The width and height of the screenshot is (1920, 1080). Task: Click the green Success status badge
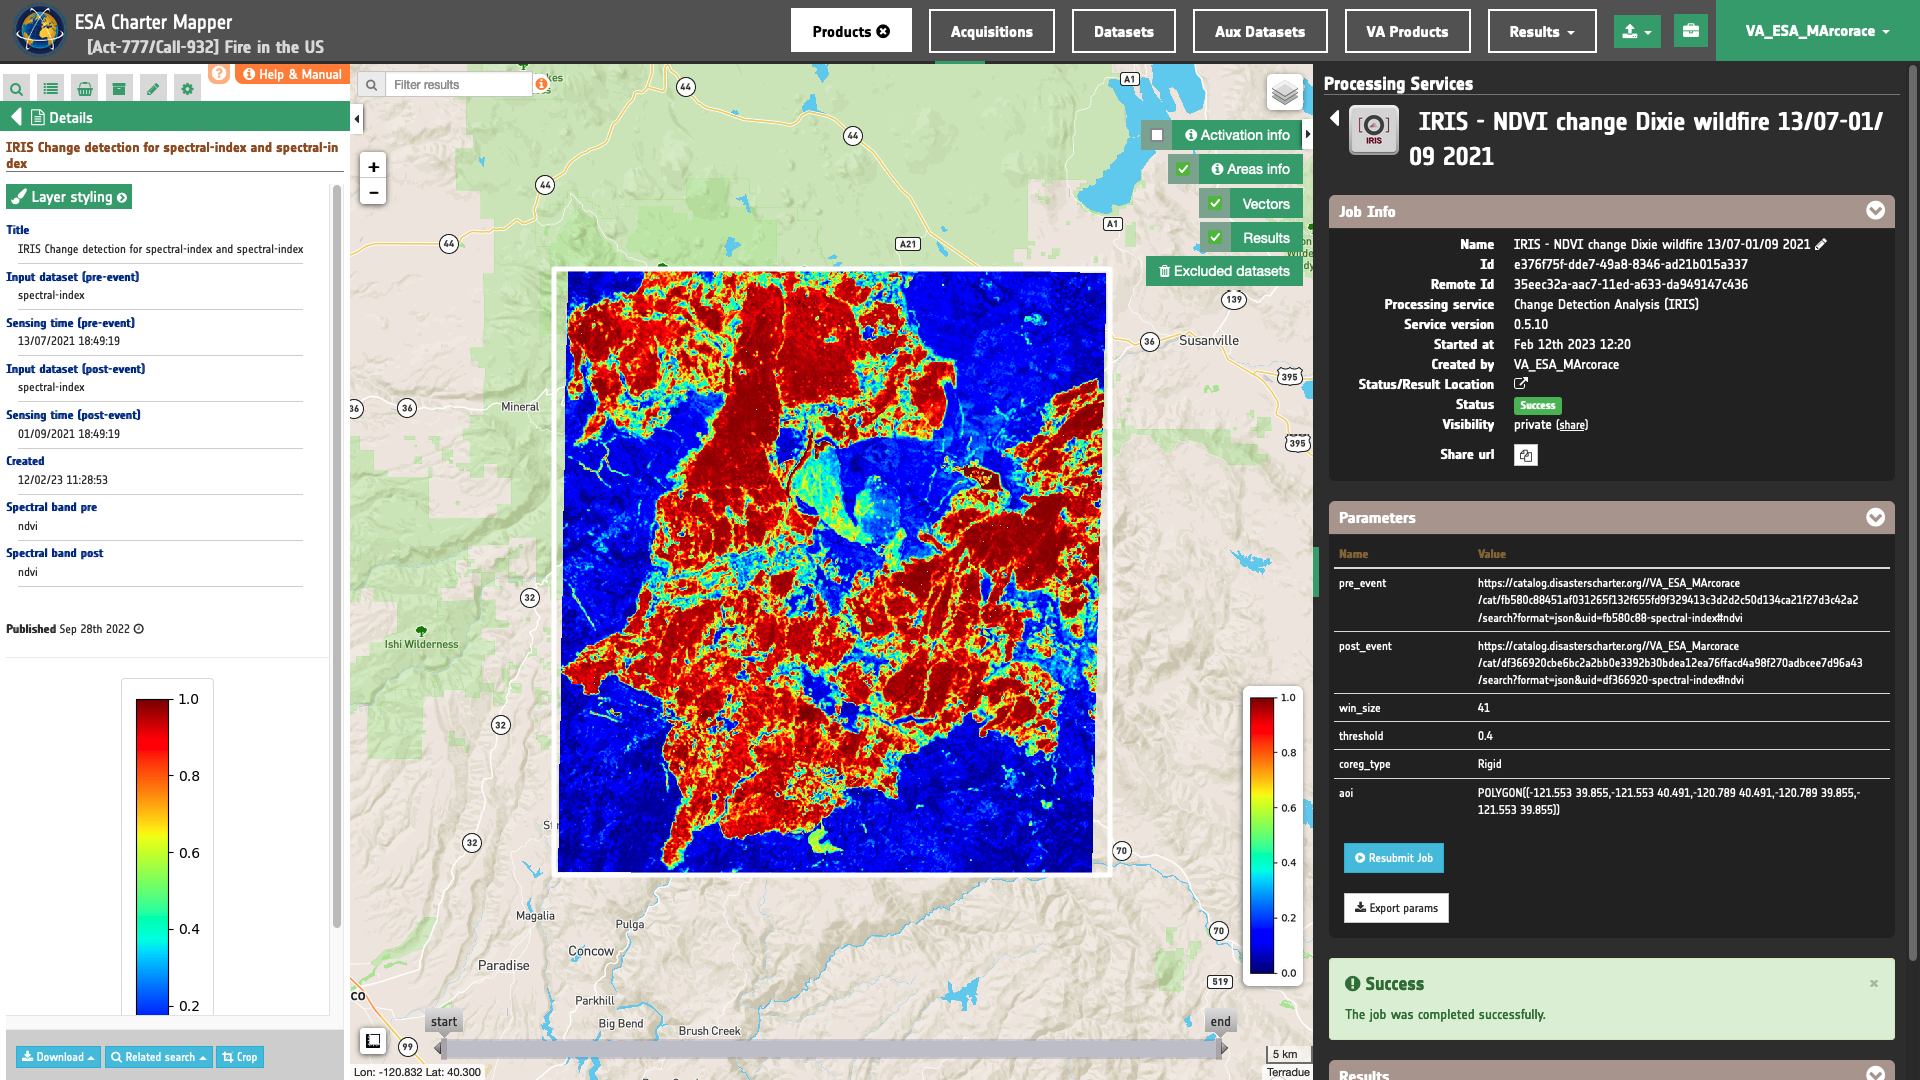1537,405
